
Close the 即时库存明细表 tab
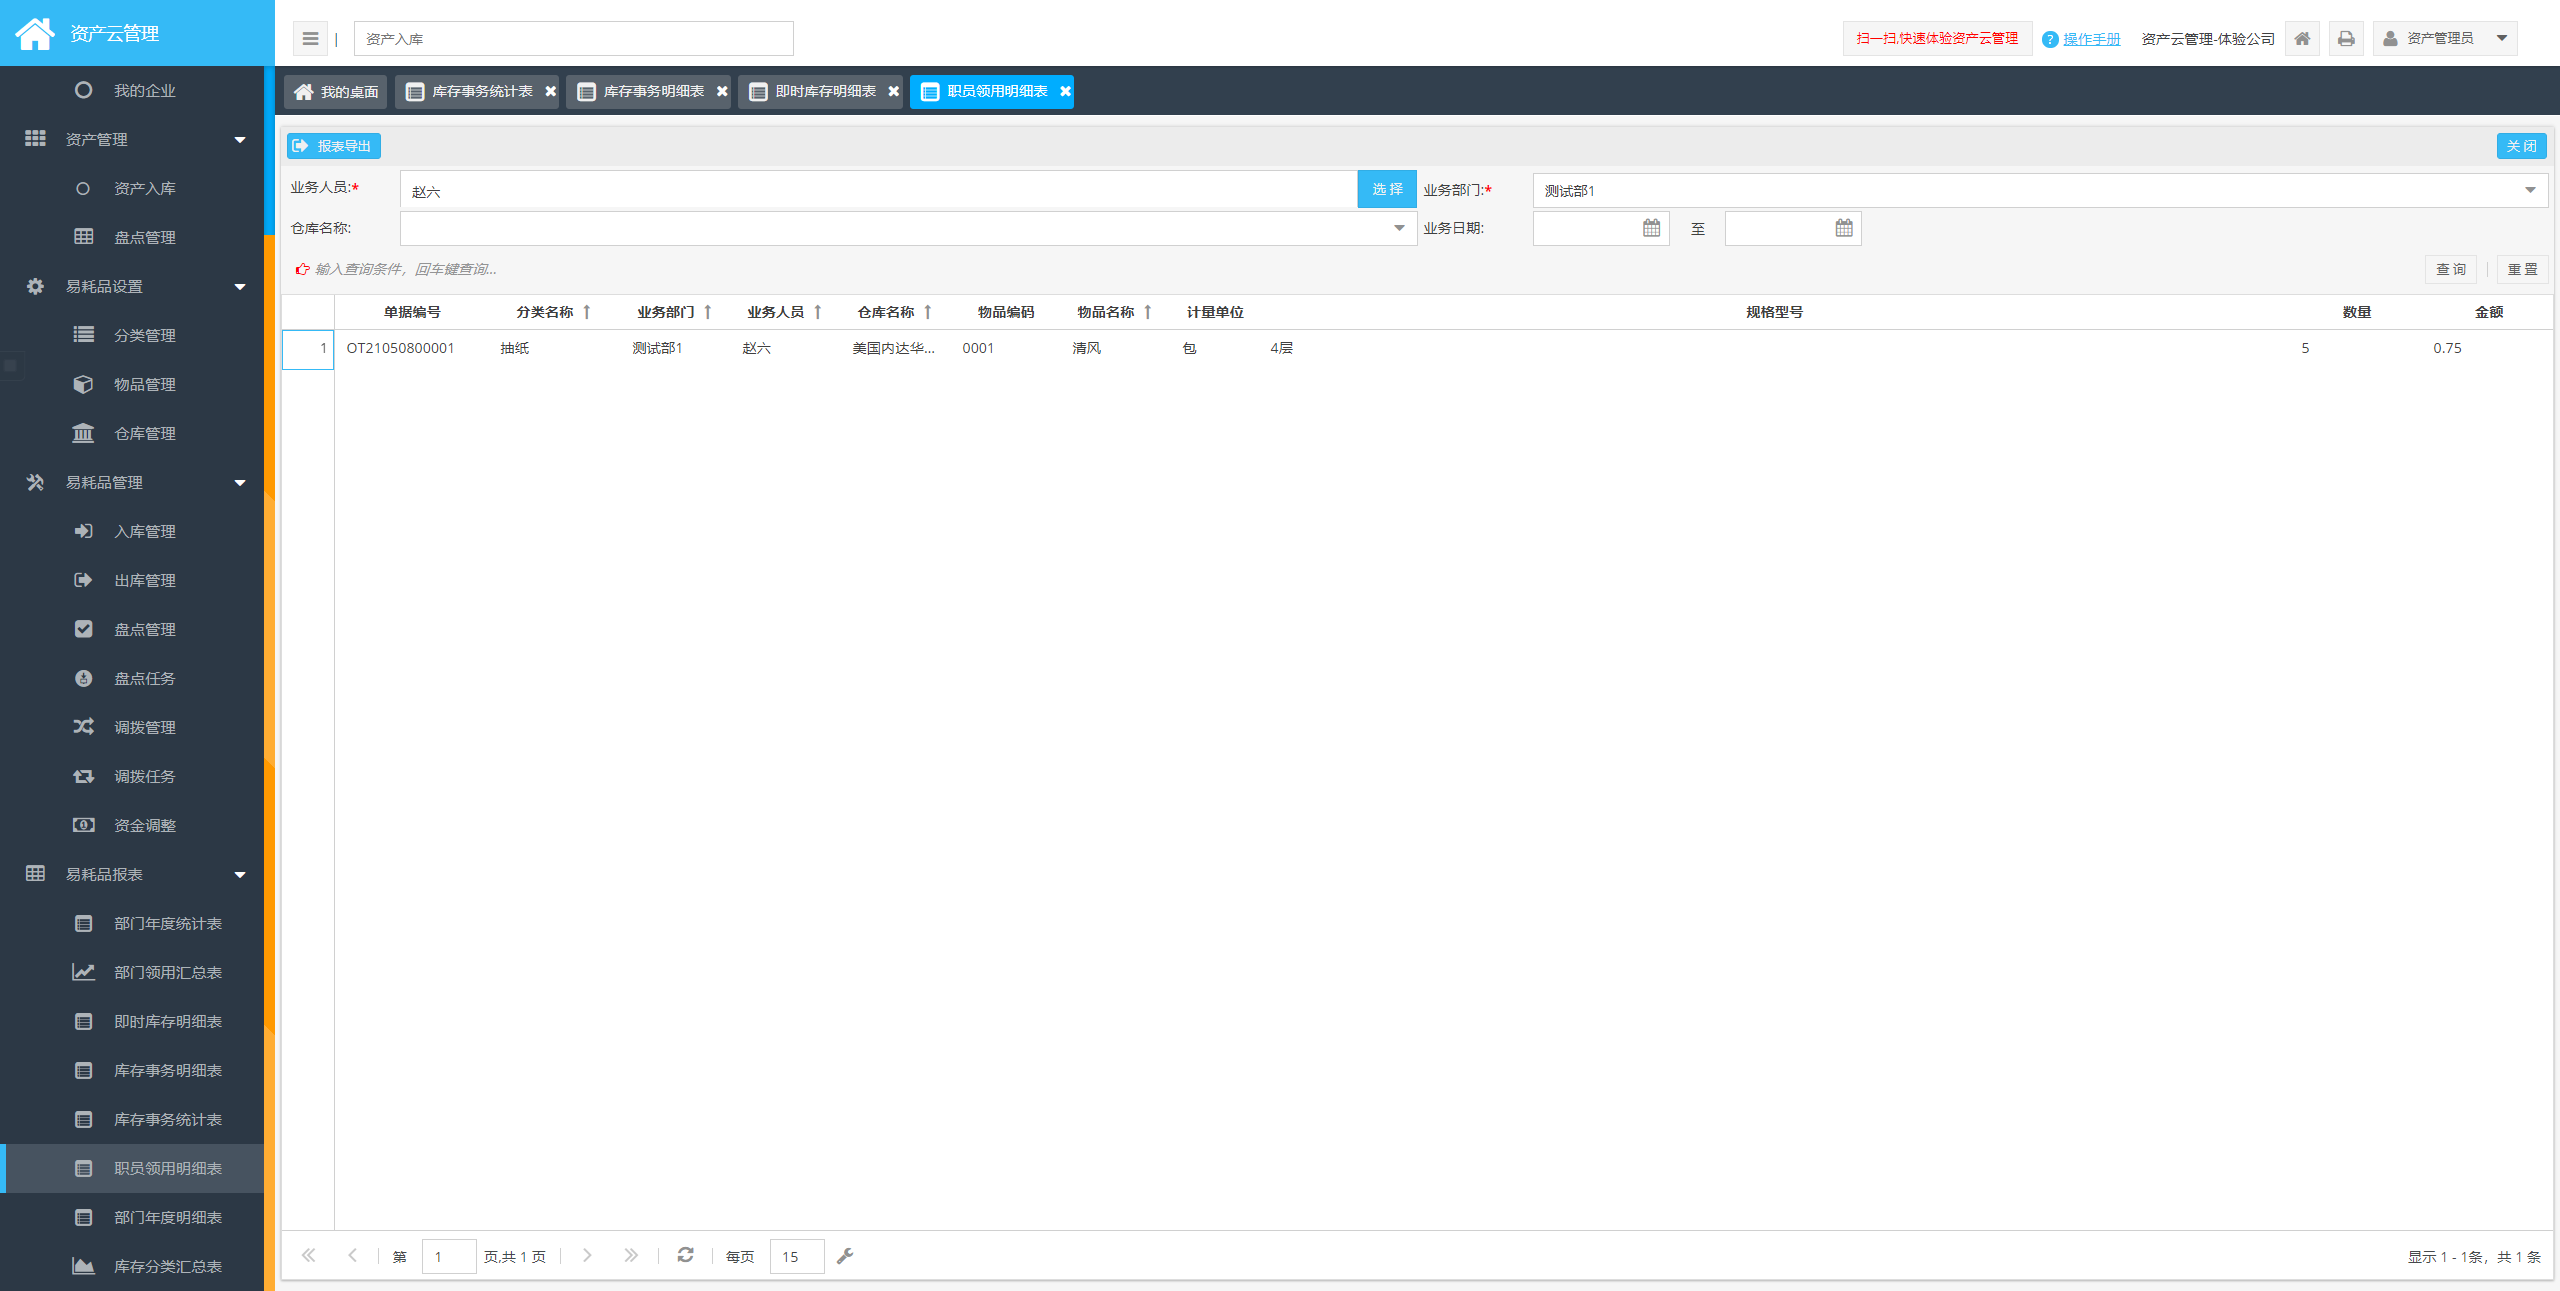tap(894, 91)
